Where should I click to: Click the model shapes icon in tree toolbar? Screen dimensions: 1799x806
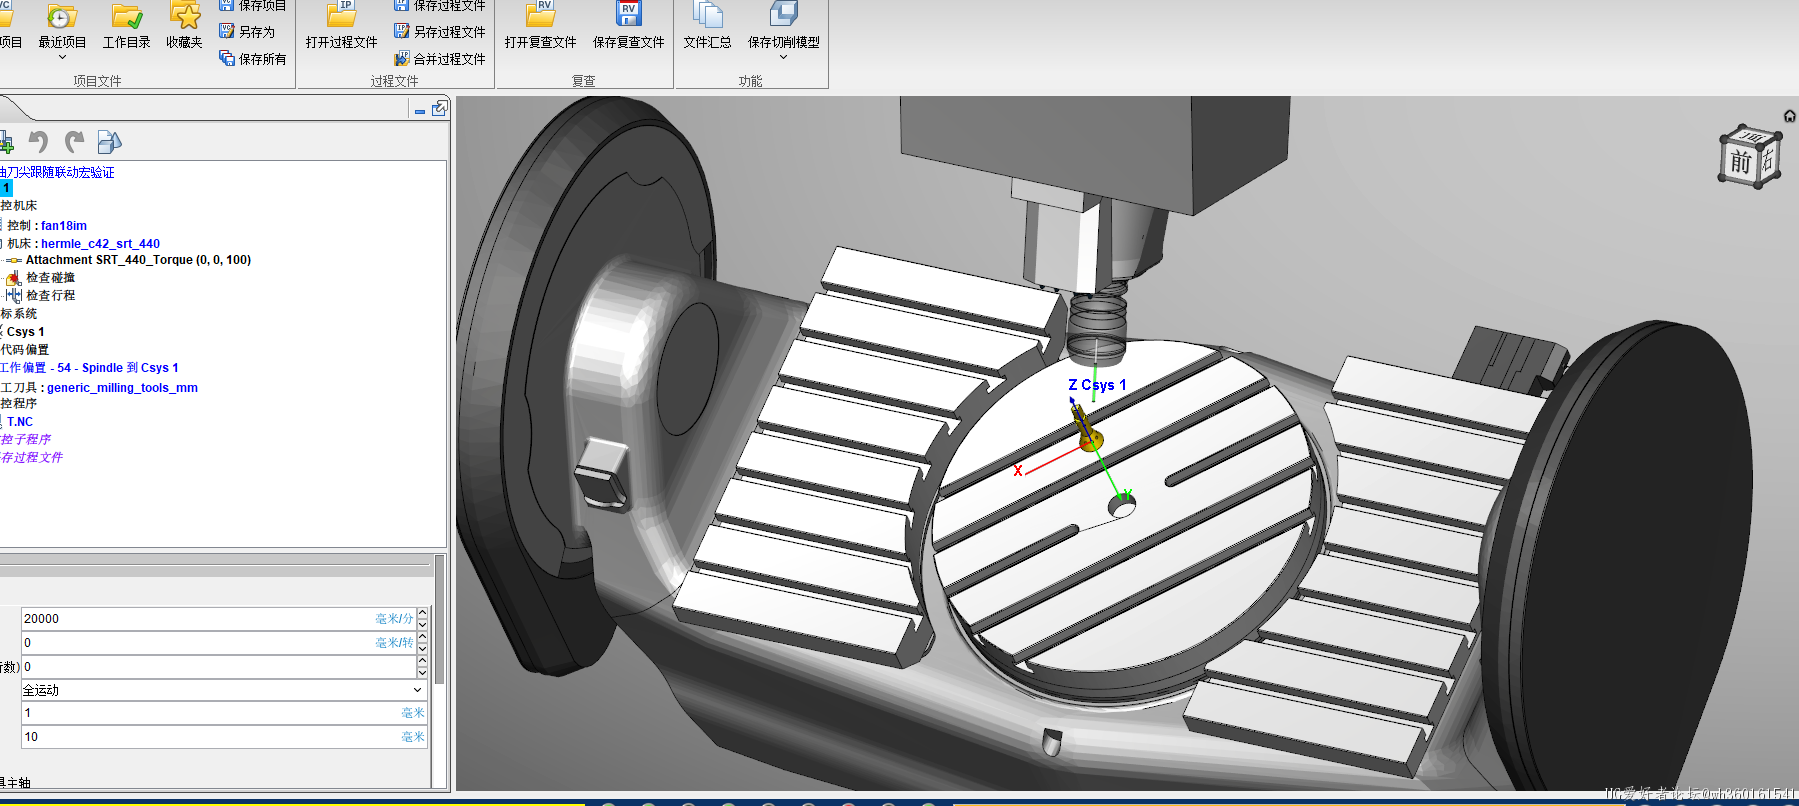coord(109,142)
